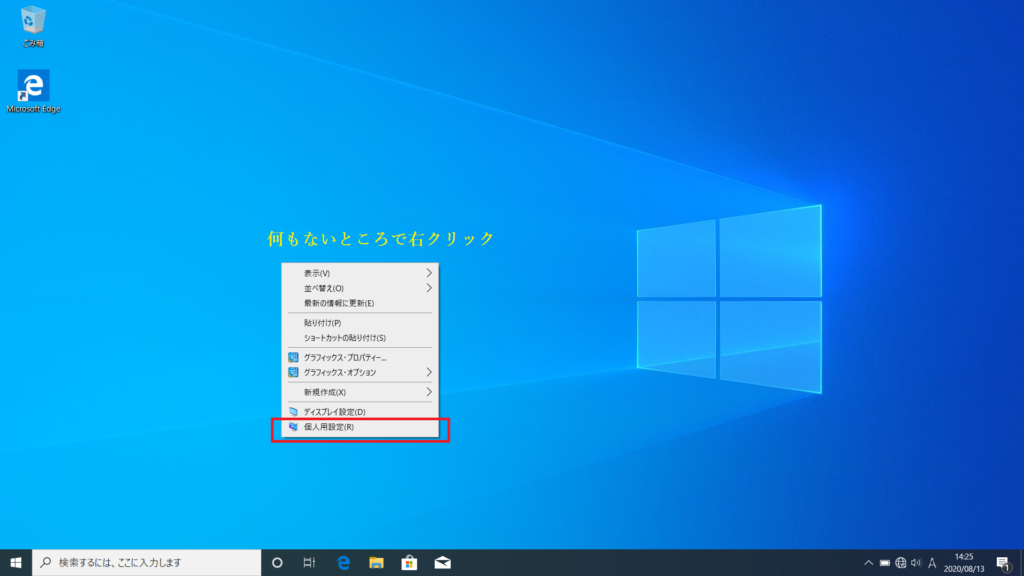The image size is (1024, 576).
Task: Expand the arrow beside グラフィックス・オプション
Action: 429,372
